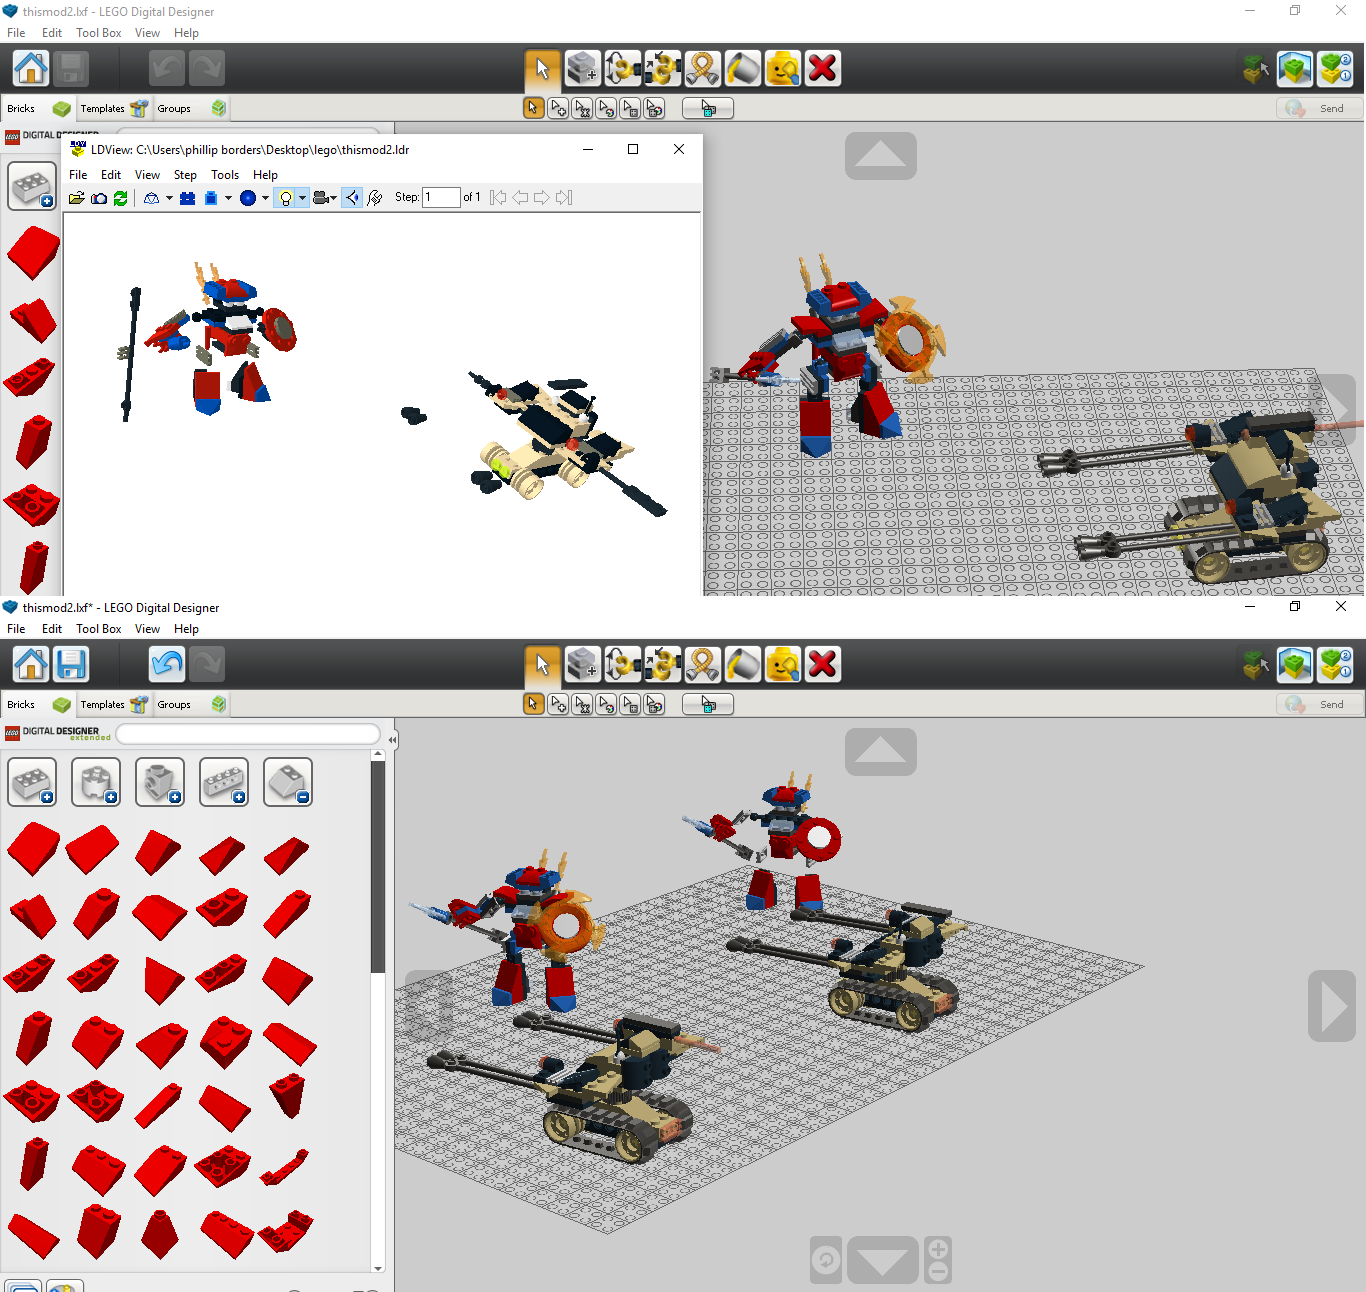Screen dimensions: 1366x1292
Task: Rotate camera right in bottom viewport
Action: [1332, 1006]
